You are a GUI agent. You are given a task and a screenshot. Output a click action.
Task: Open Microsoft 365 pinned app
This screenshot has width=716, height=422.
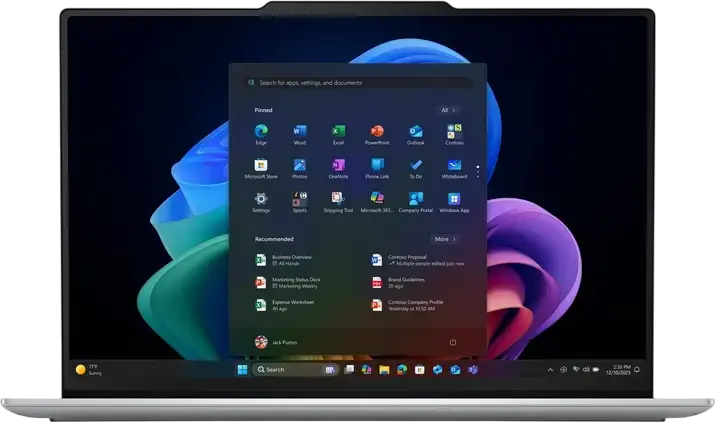pyautogui.click(x=377, y=202)
